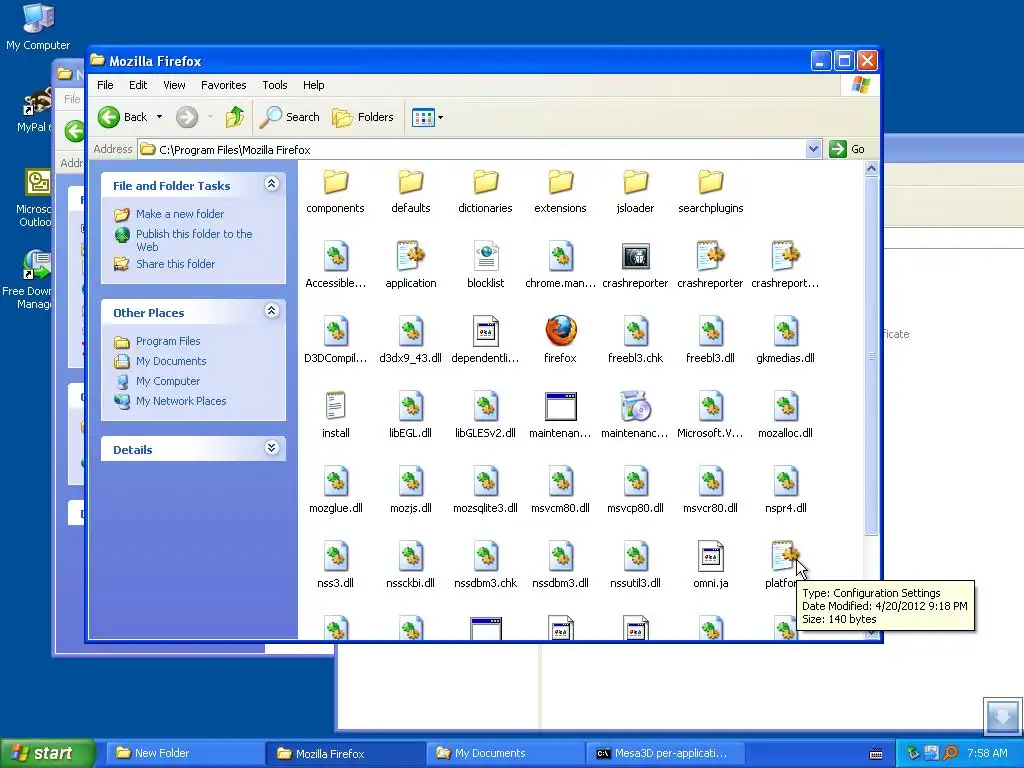Select the extensions folder
This screenshot has height=768, width=1024.
560,192
